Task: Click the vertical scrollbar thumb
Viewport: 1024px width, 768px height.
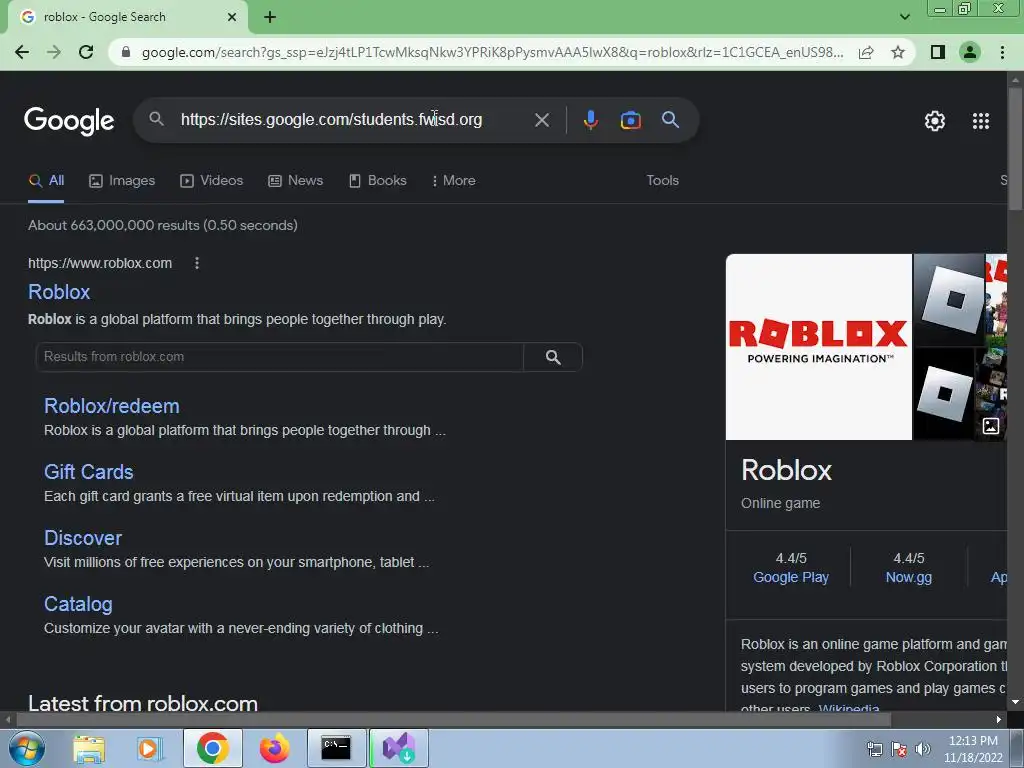Action: pos(1015,147)
